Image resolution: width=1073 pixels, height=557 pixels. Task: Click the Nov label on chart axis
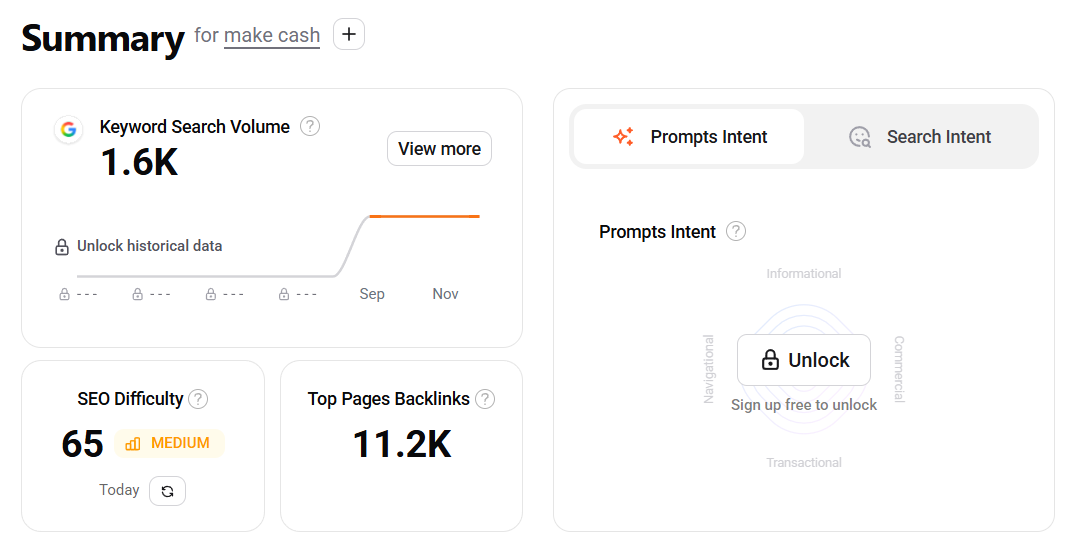click(x=445, y=294)
